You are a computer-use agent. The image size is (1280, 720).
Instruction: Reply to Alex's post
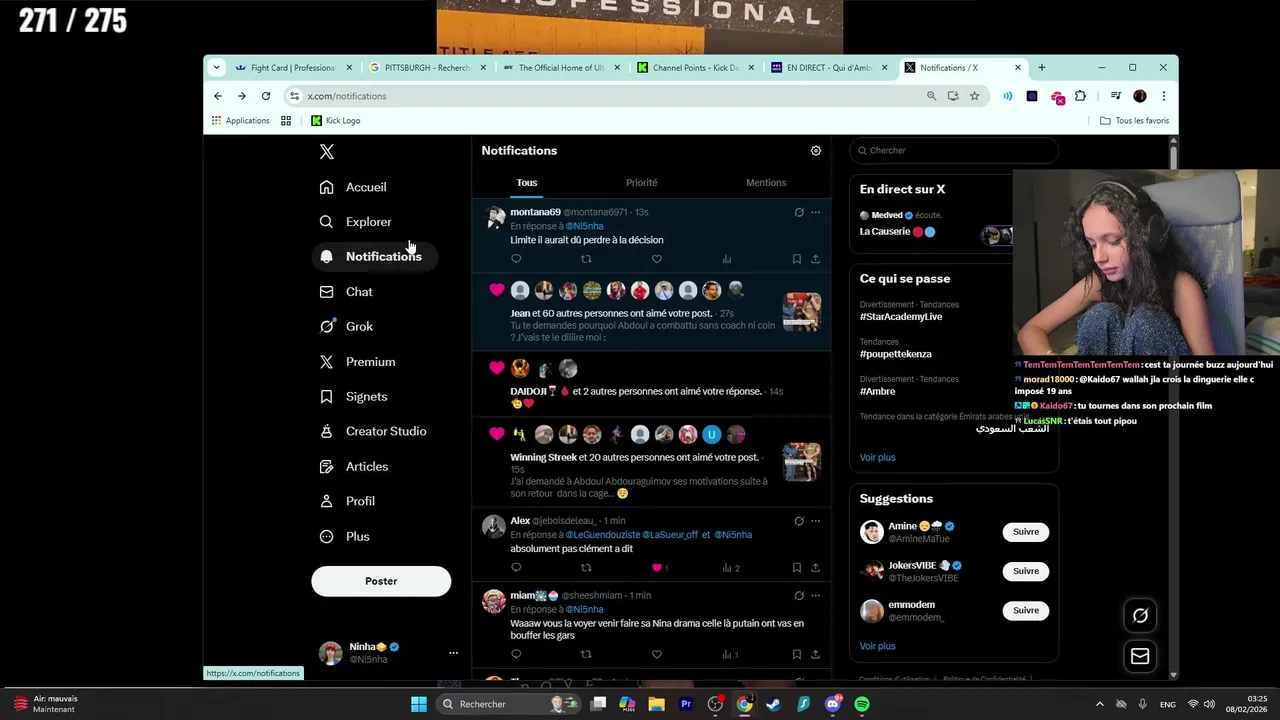click(516, 568)
